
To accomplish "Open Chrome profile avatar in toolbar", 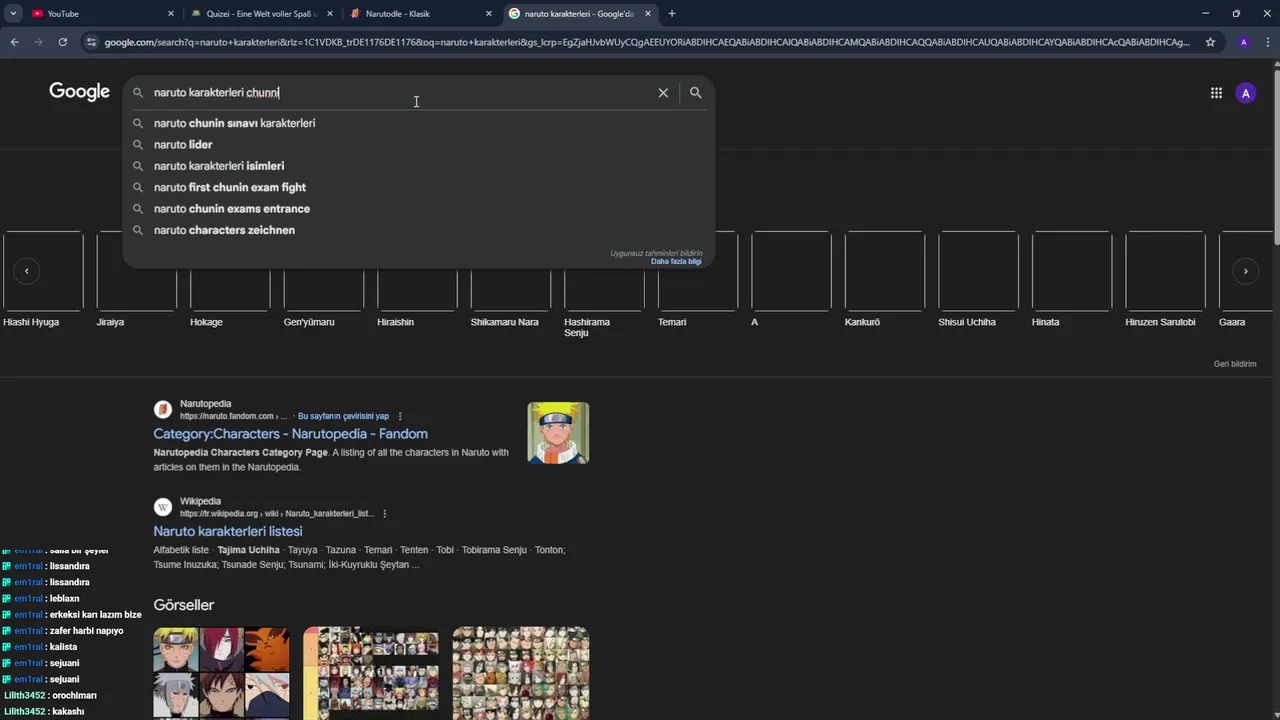I will (x=1244, y=42).
